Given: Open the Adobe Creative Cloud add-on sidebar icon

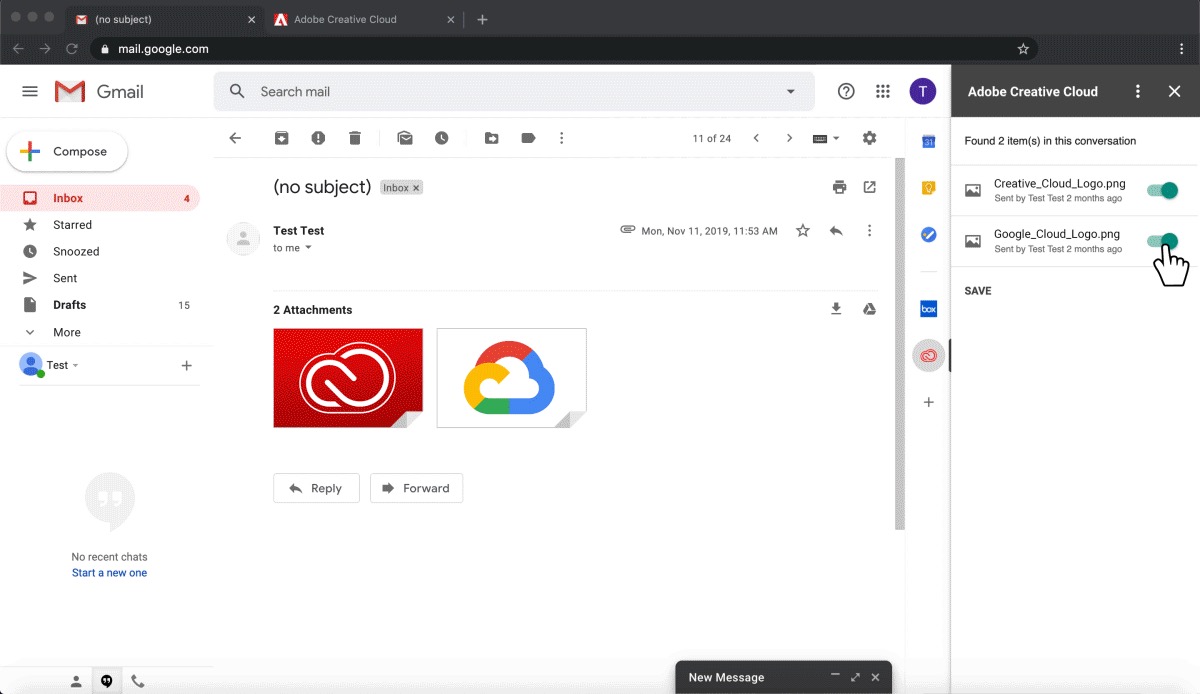Looking at the screenshot, I should (928, 356).
